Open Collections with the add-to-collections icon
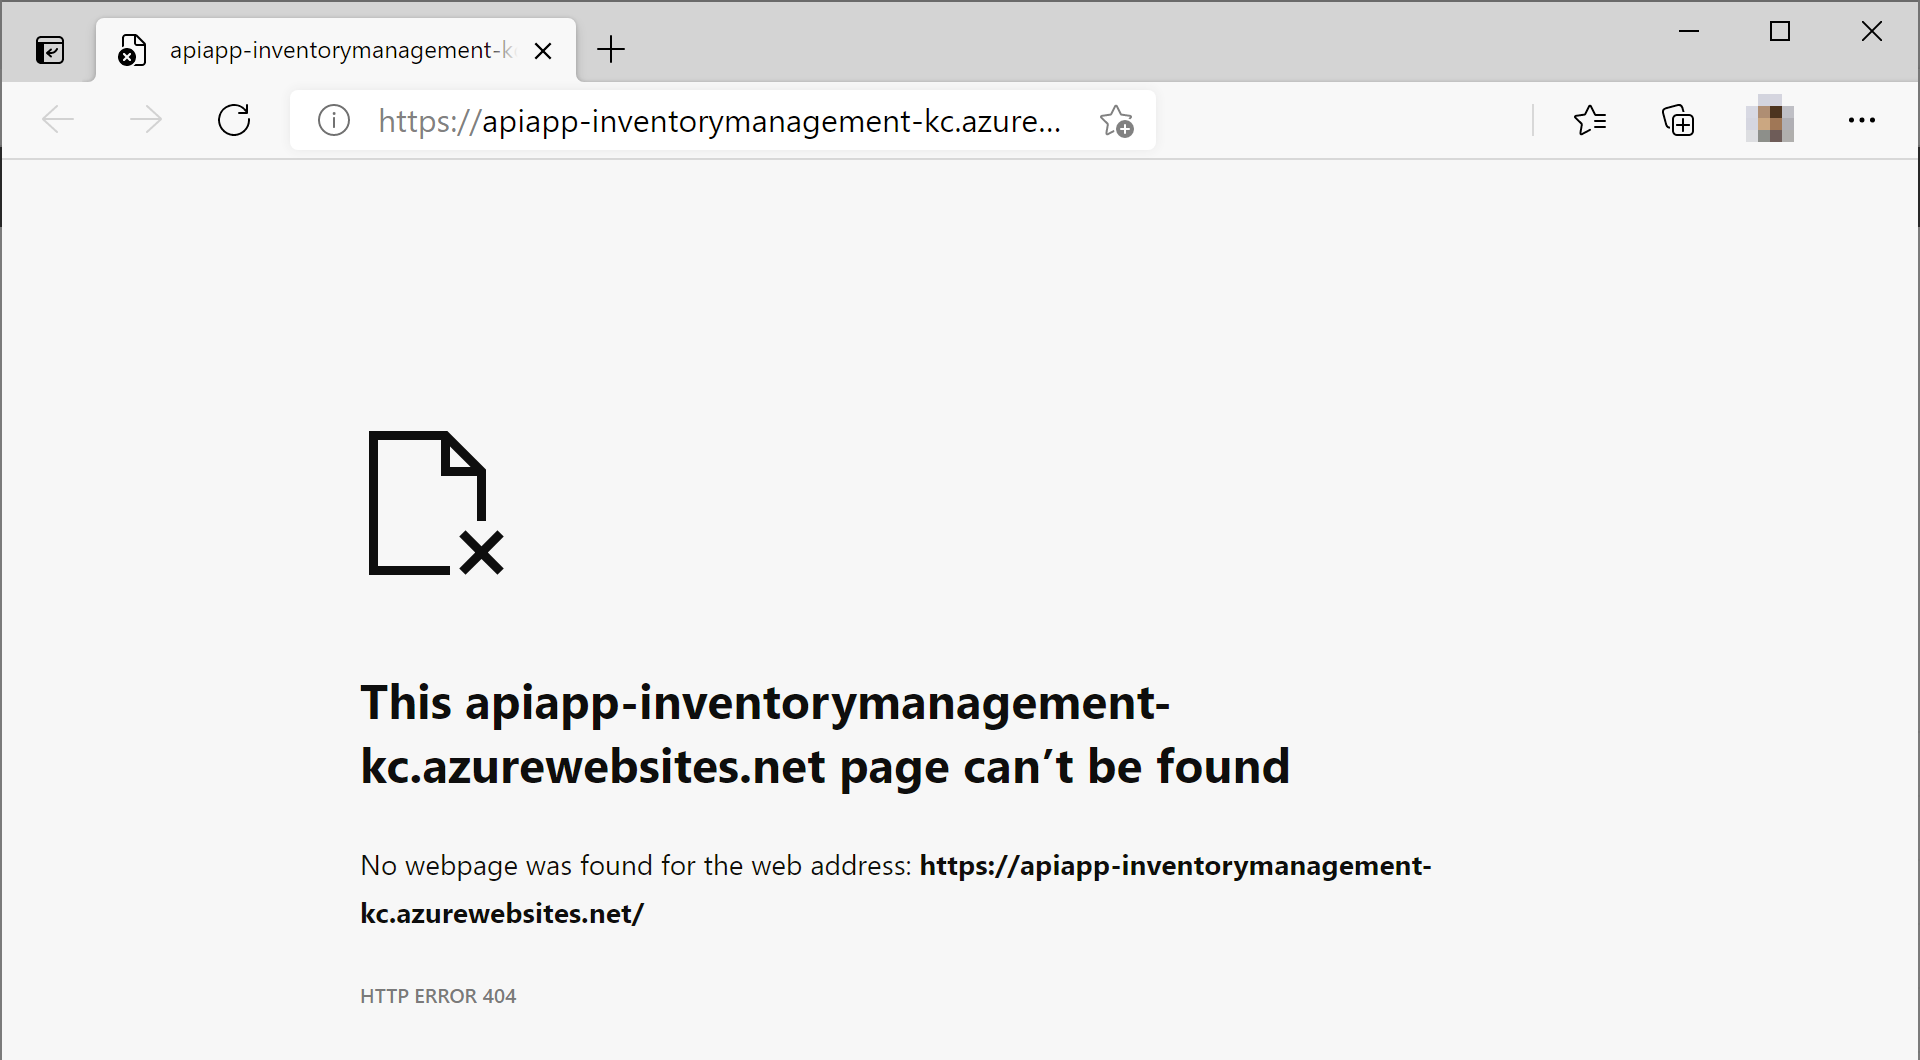This screenshot has height=1060, width=1920. pyautogui.click(x=1679, y=120)
